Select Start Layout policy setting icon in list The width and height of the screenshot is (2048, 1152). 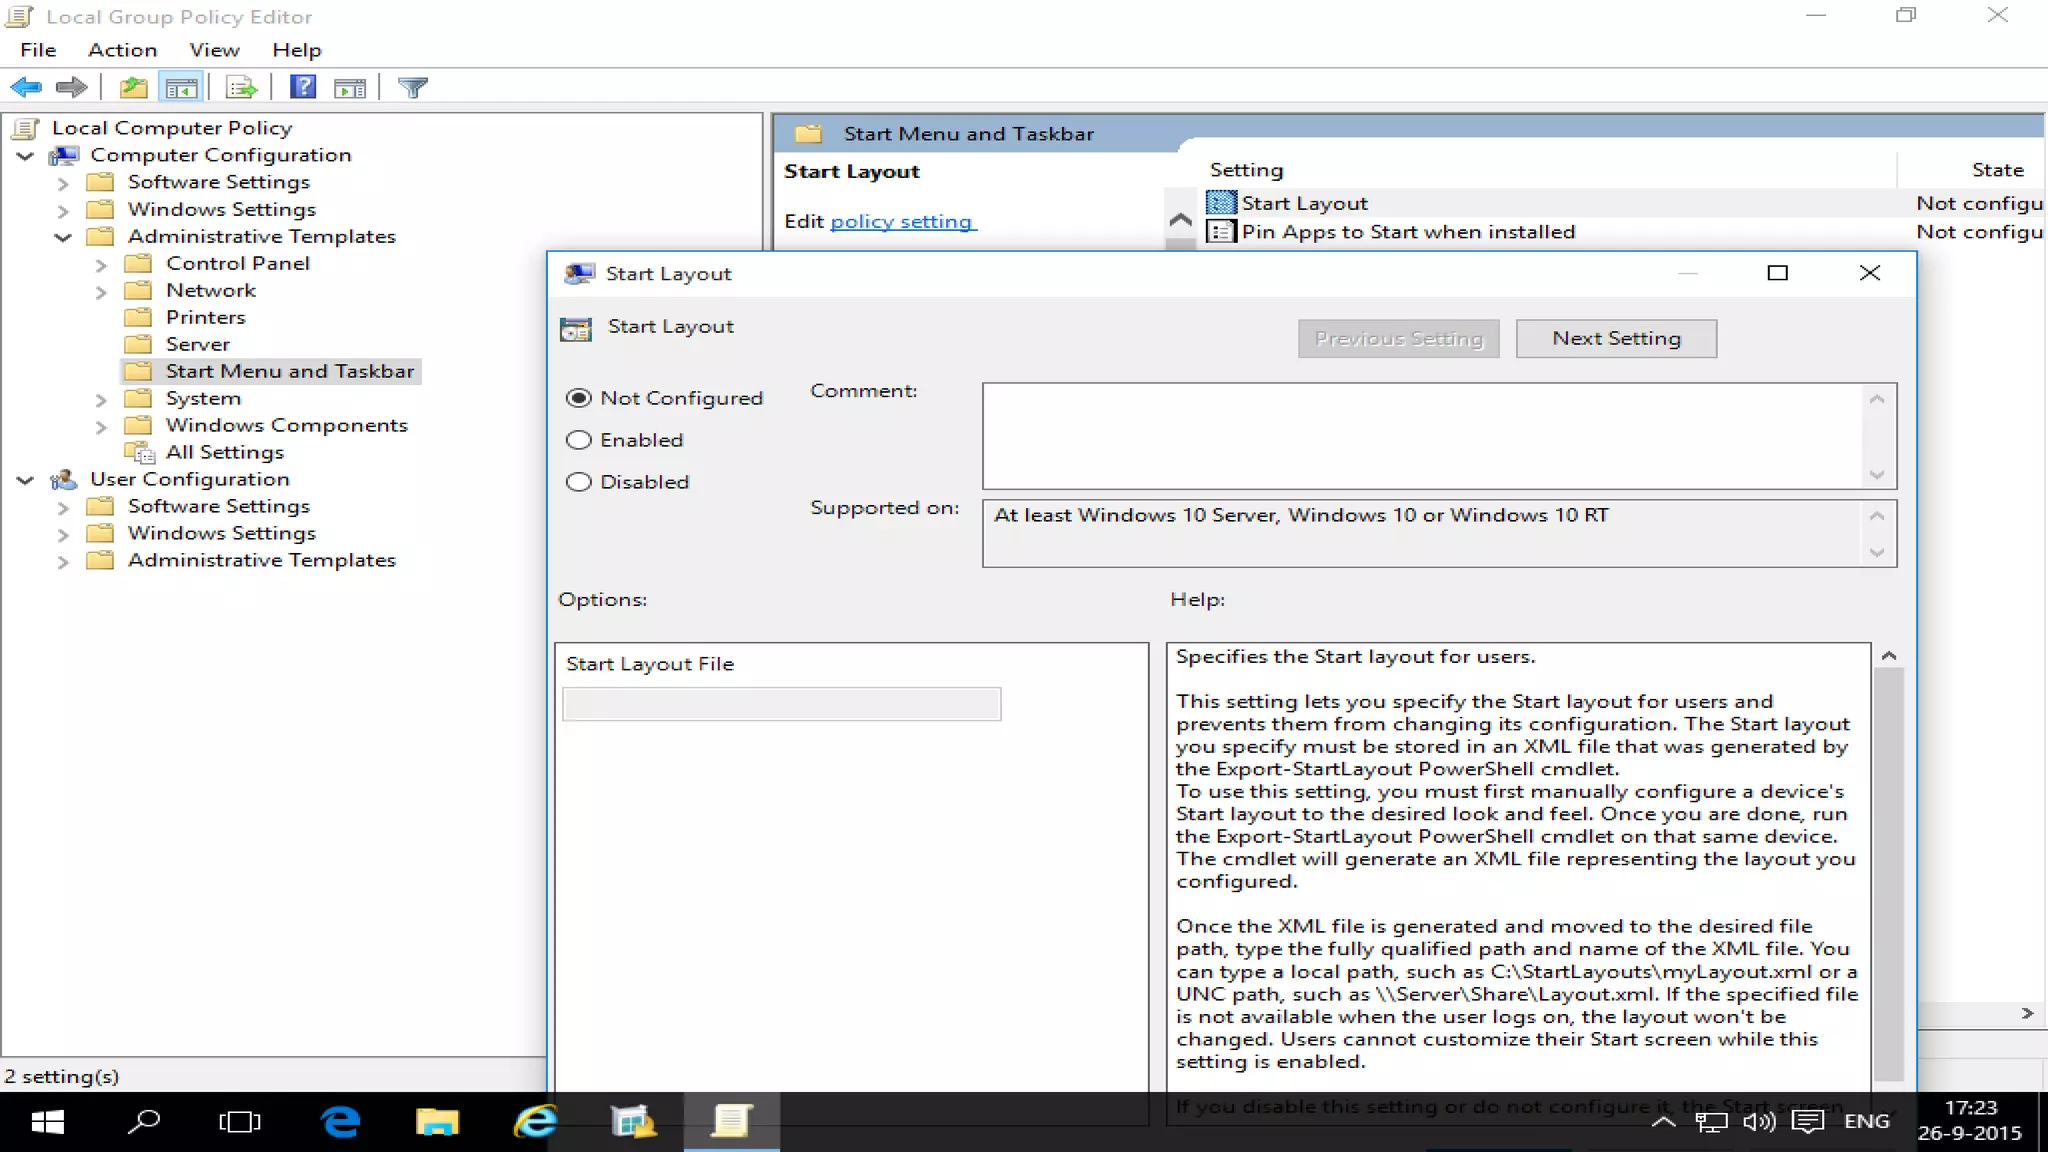pos(1221,203)
